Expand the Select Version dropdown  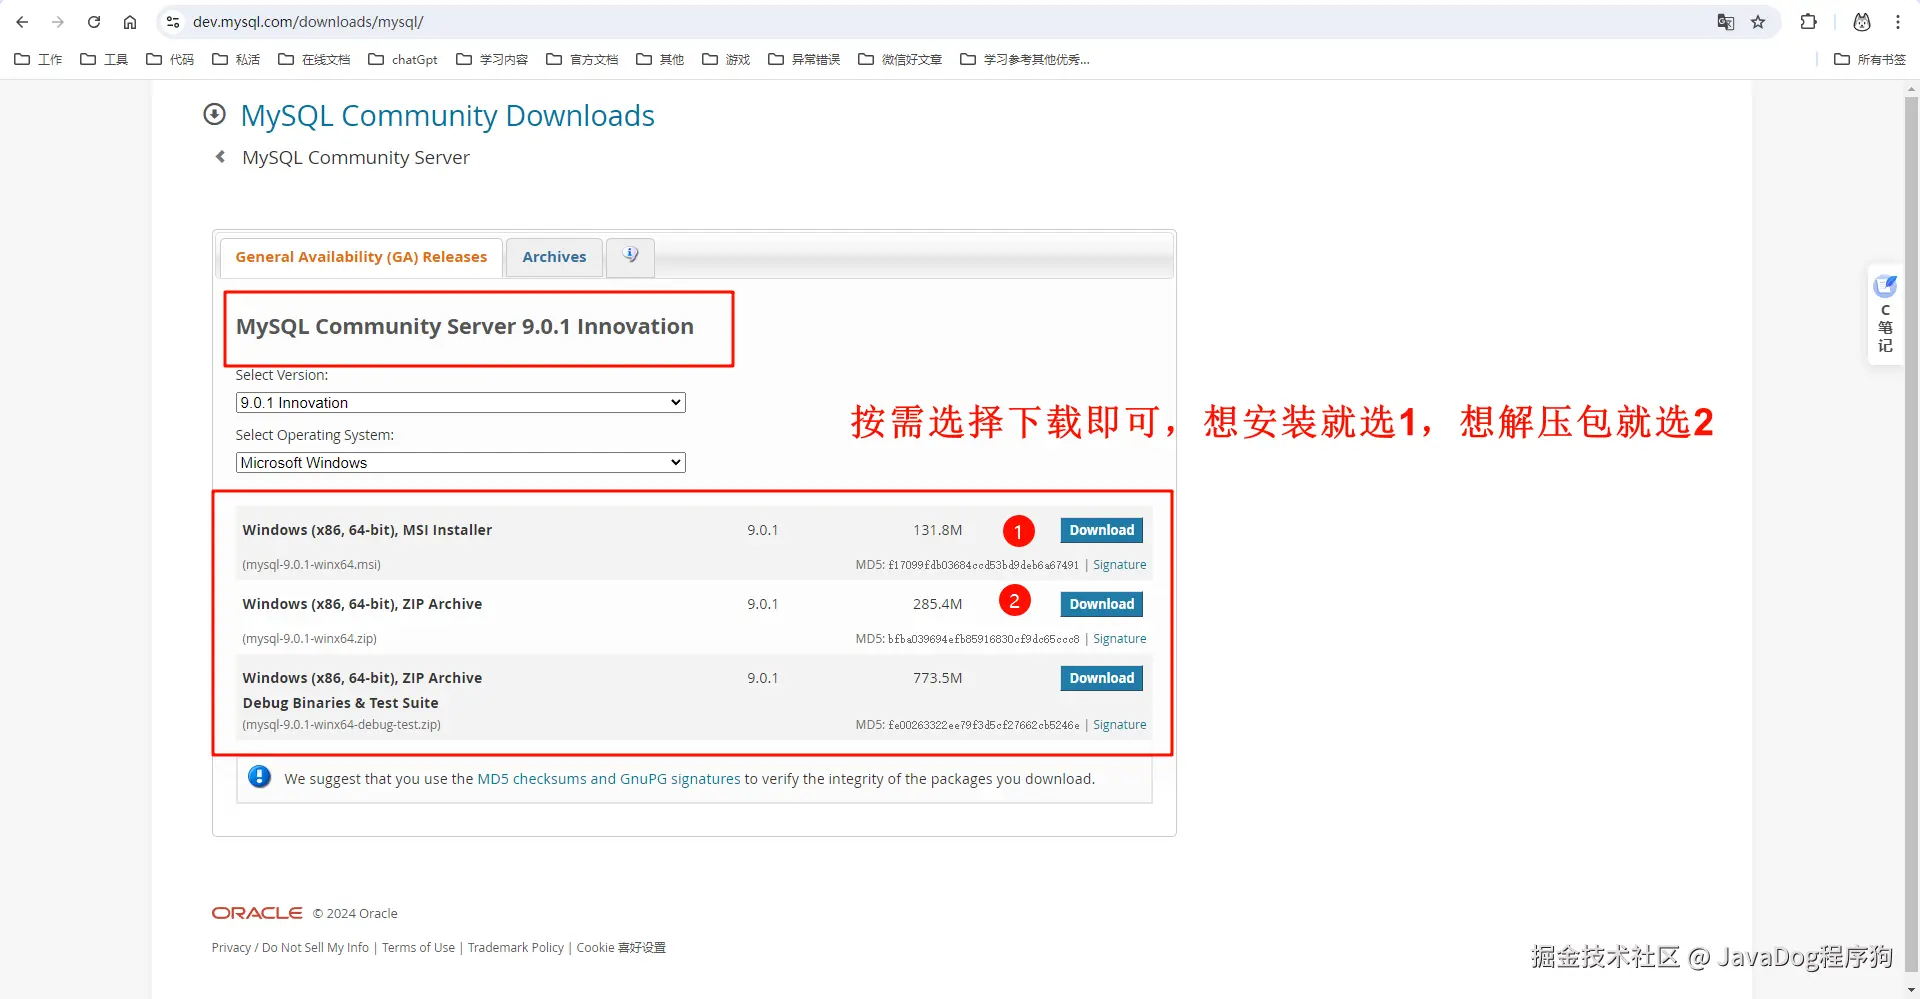point(460,402)
